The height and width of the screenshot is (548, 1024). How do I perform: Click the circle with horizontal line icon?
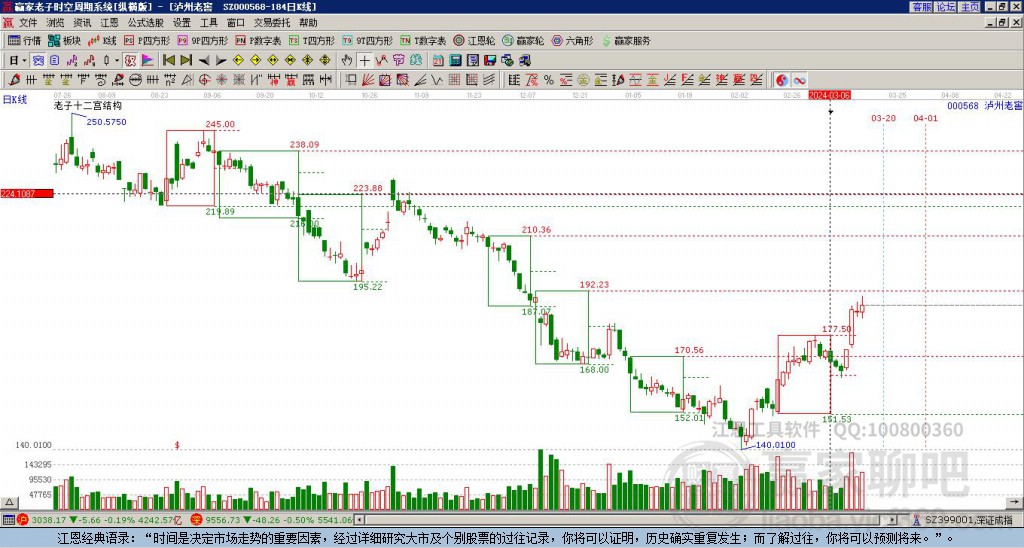pyautogui.click(x=135, y=80)
